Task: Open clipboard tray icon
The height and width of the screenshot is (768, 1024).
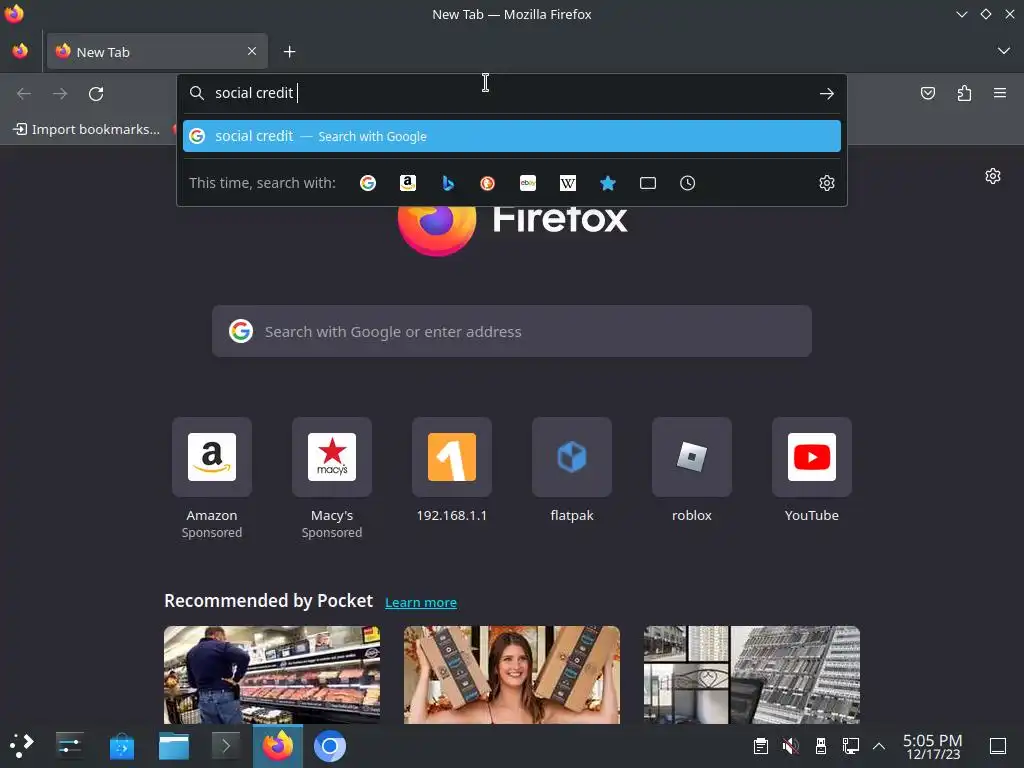Action: pos(760,746)
